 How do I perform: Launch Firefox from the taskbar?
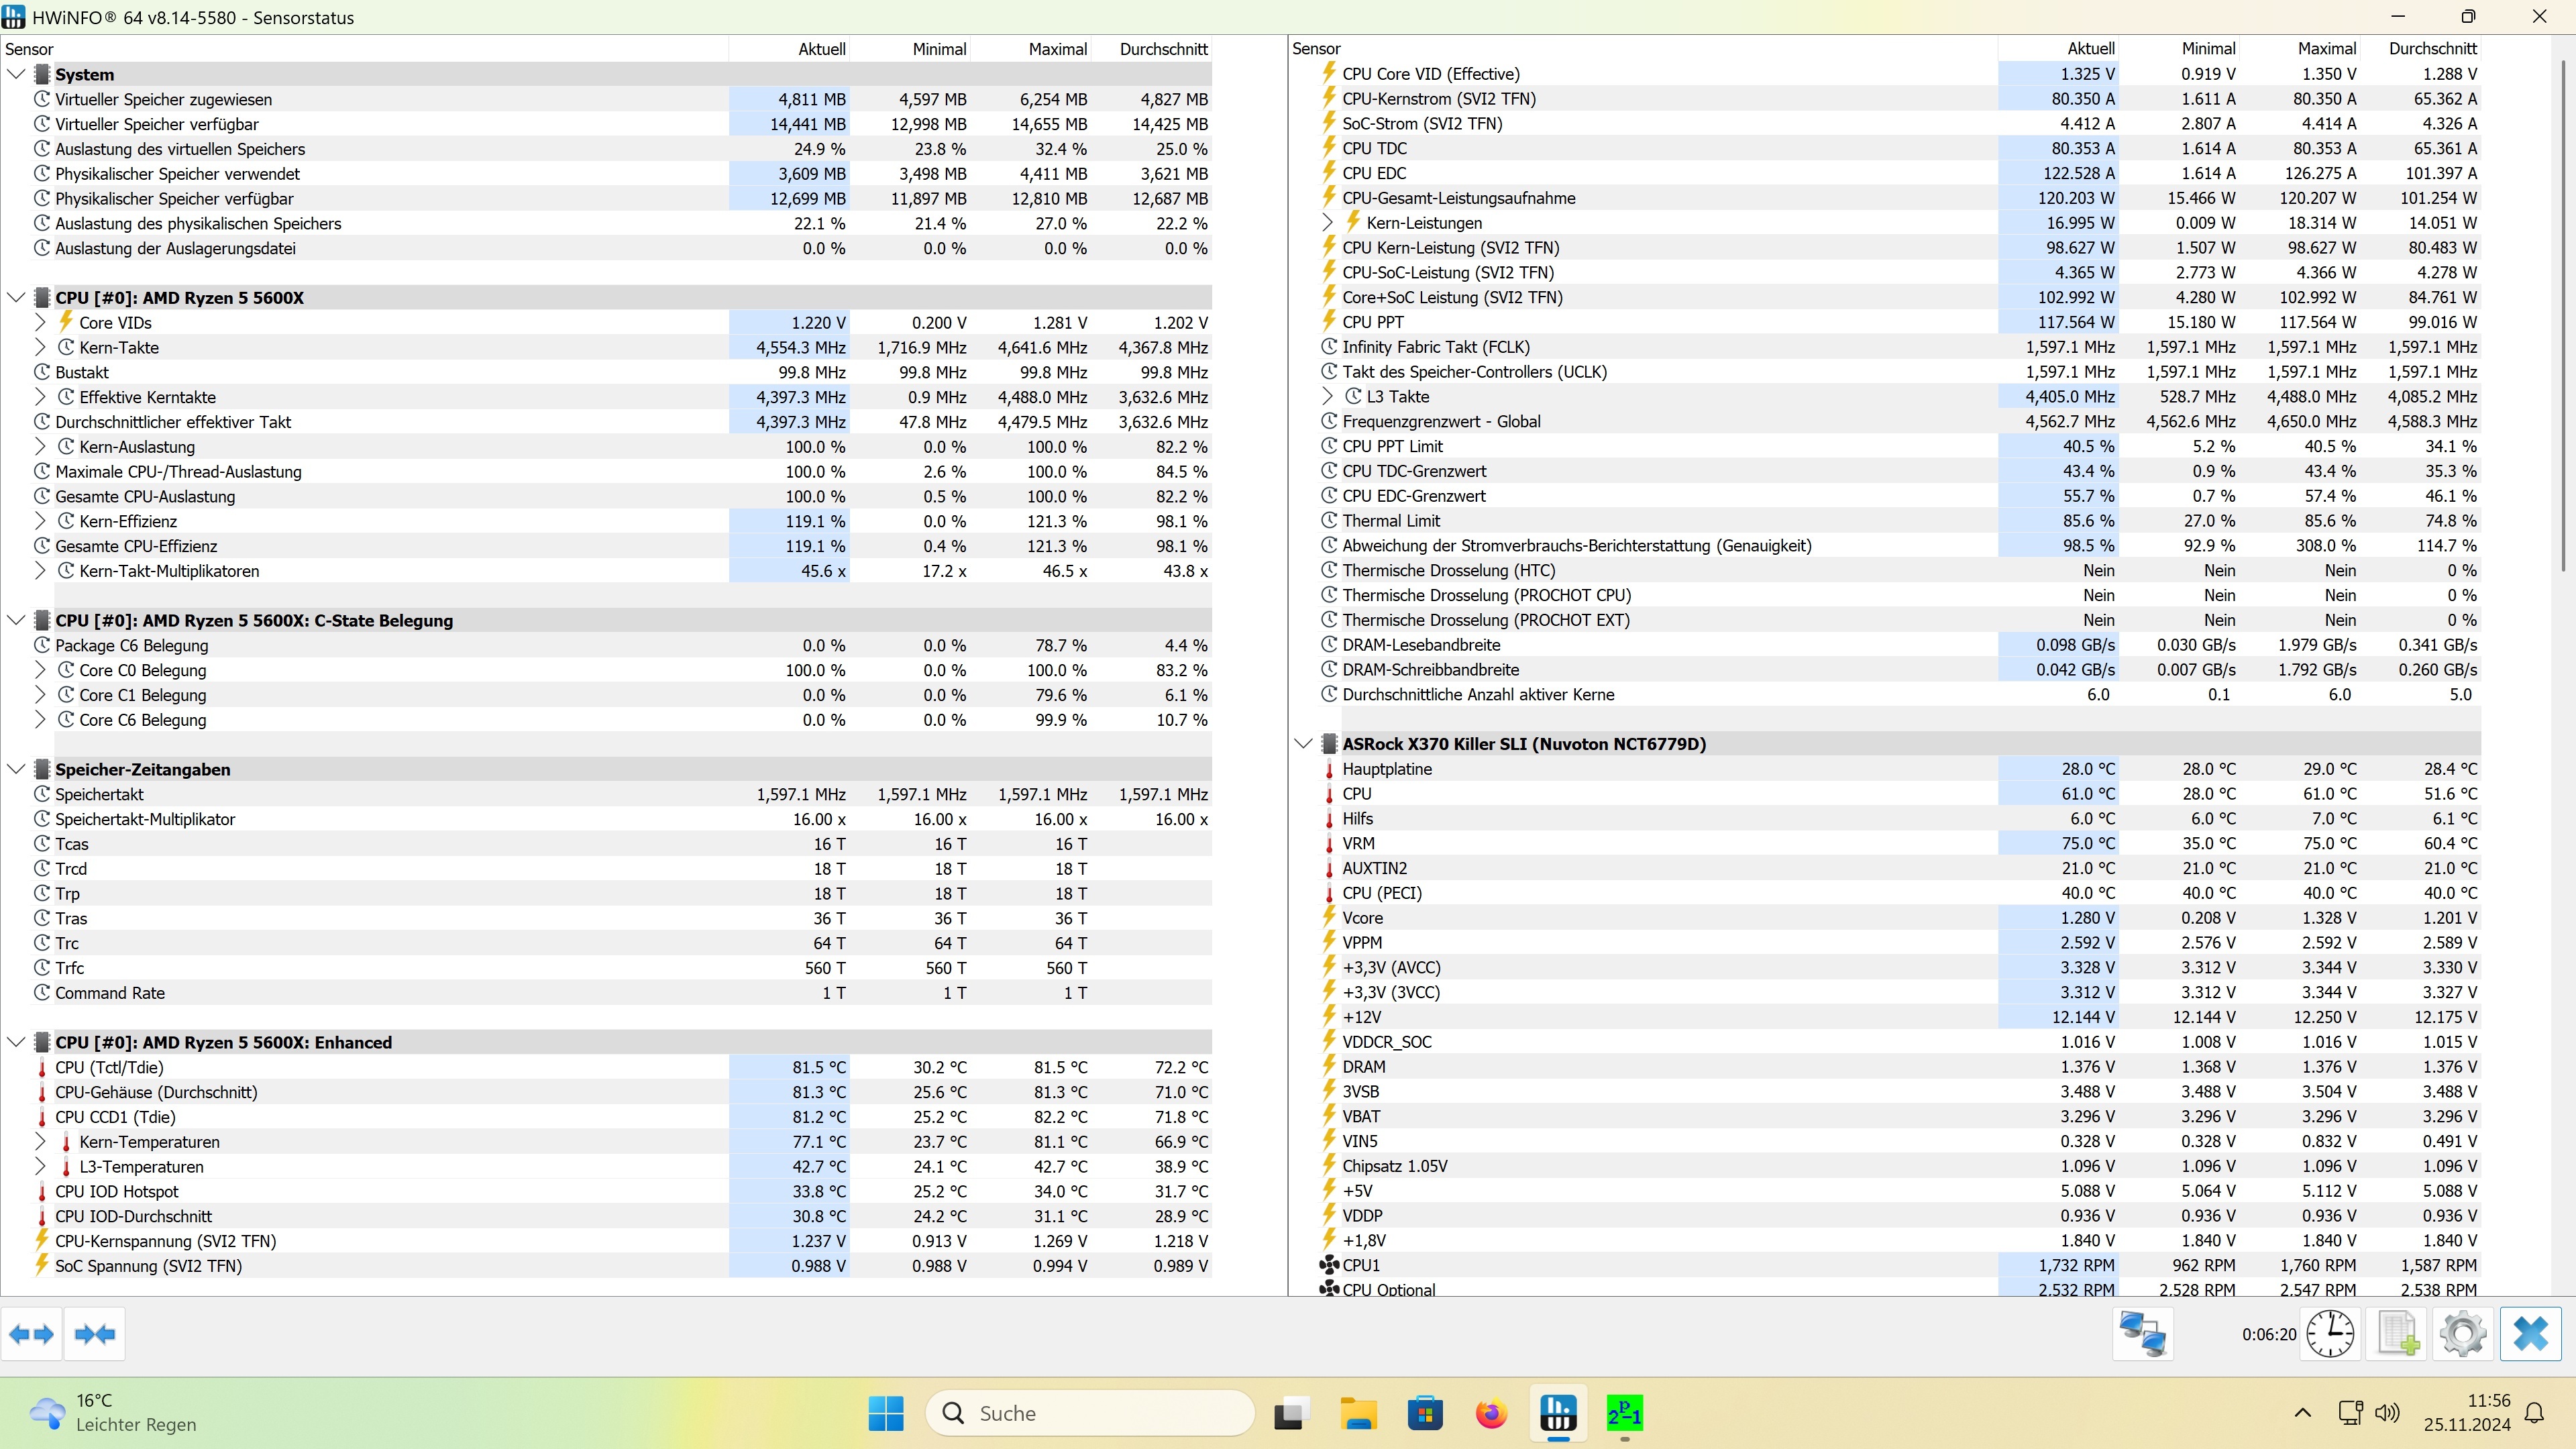click(1491, 1413)
